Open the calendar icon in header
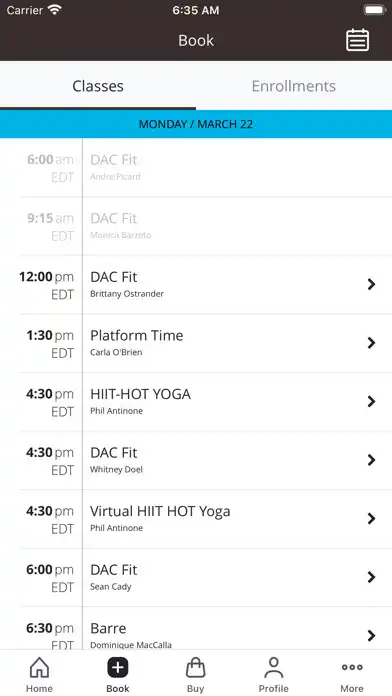Screen dimensions: 392x696 pyautogui.click(x=357, y=40)
